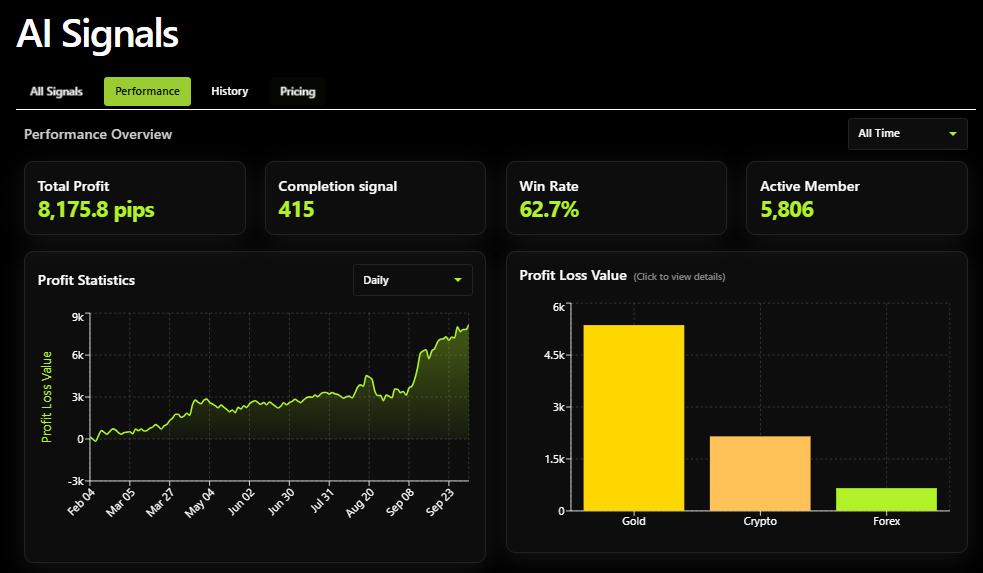Screen dimensions: 983x573
Task: Click the yellow Gold bar in the chart
Action: (634, 418)
